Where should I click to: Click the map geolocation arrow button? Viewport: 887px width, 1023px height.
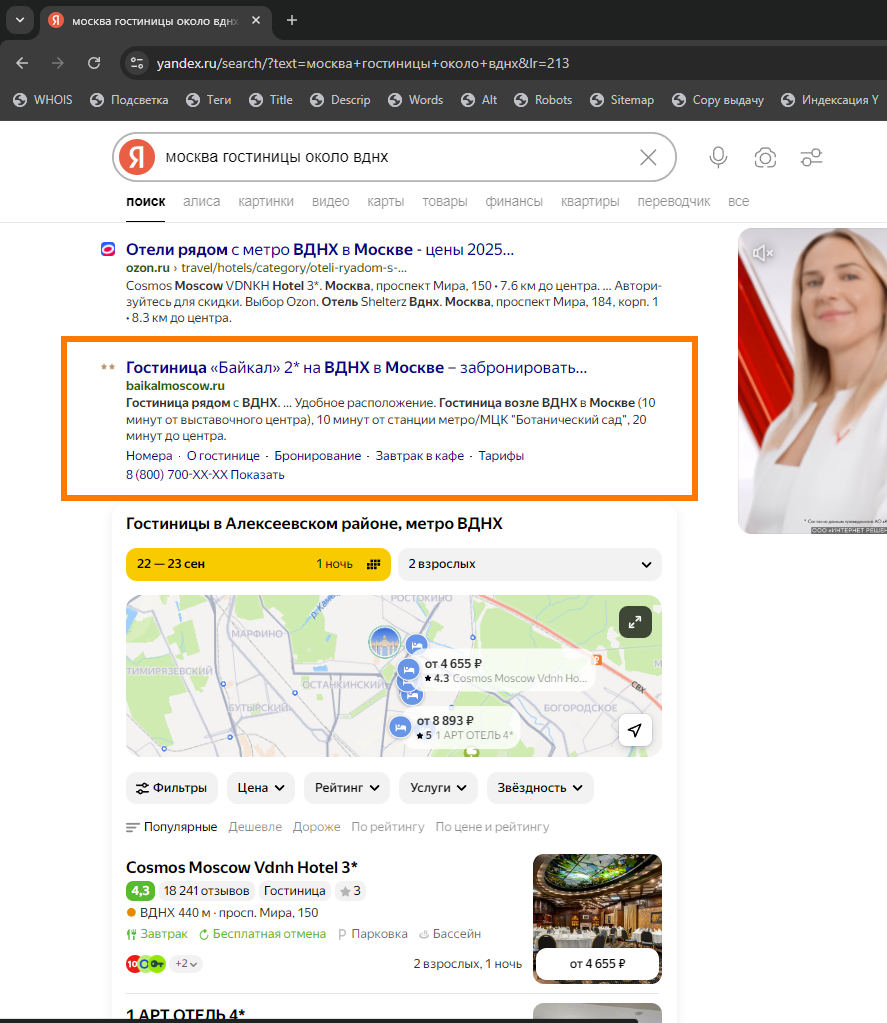(x=635, y=731)
